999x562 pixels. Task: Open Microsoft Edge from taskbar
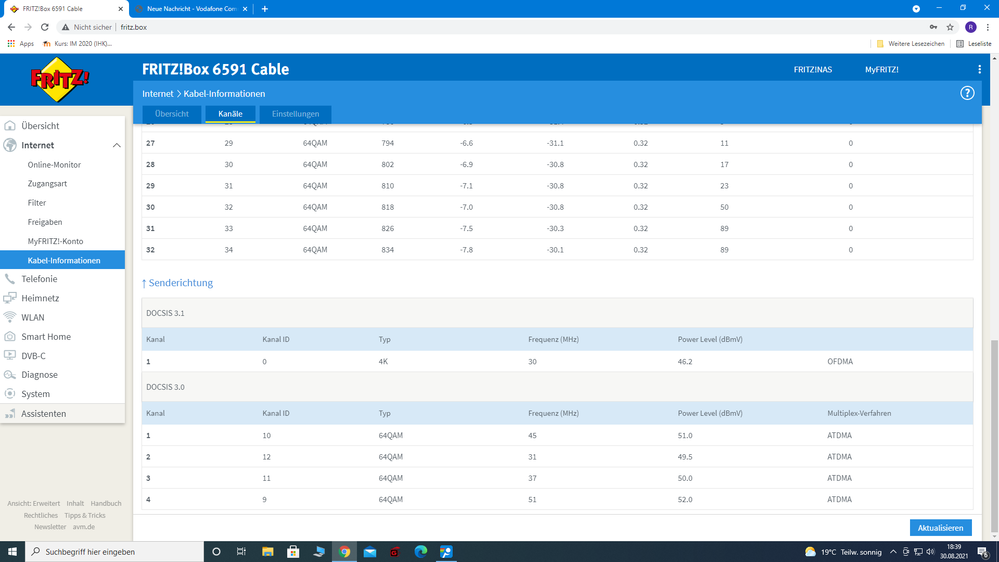[x=420, y=552]
